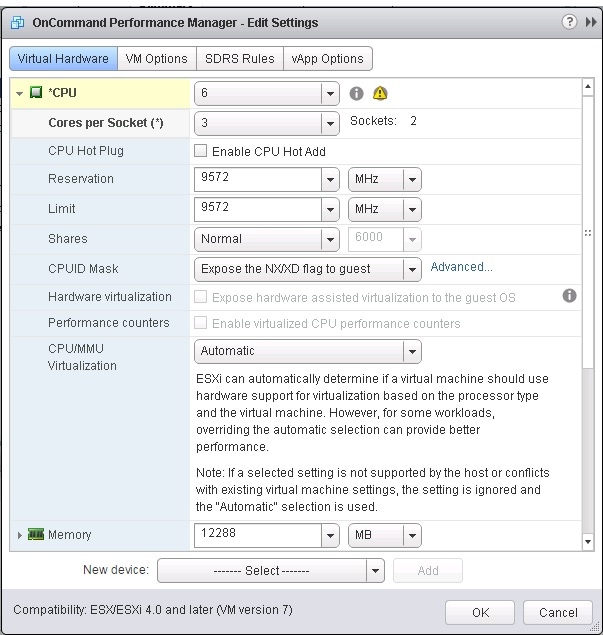Click the yellow CPU warning icon

380,93
